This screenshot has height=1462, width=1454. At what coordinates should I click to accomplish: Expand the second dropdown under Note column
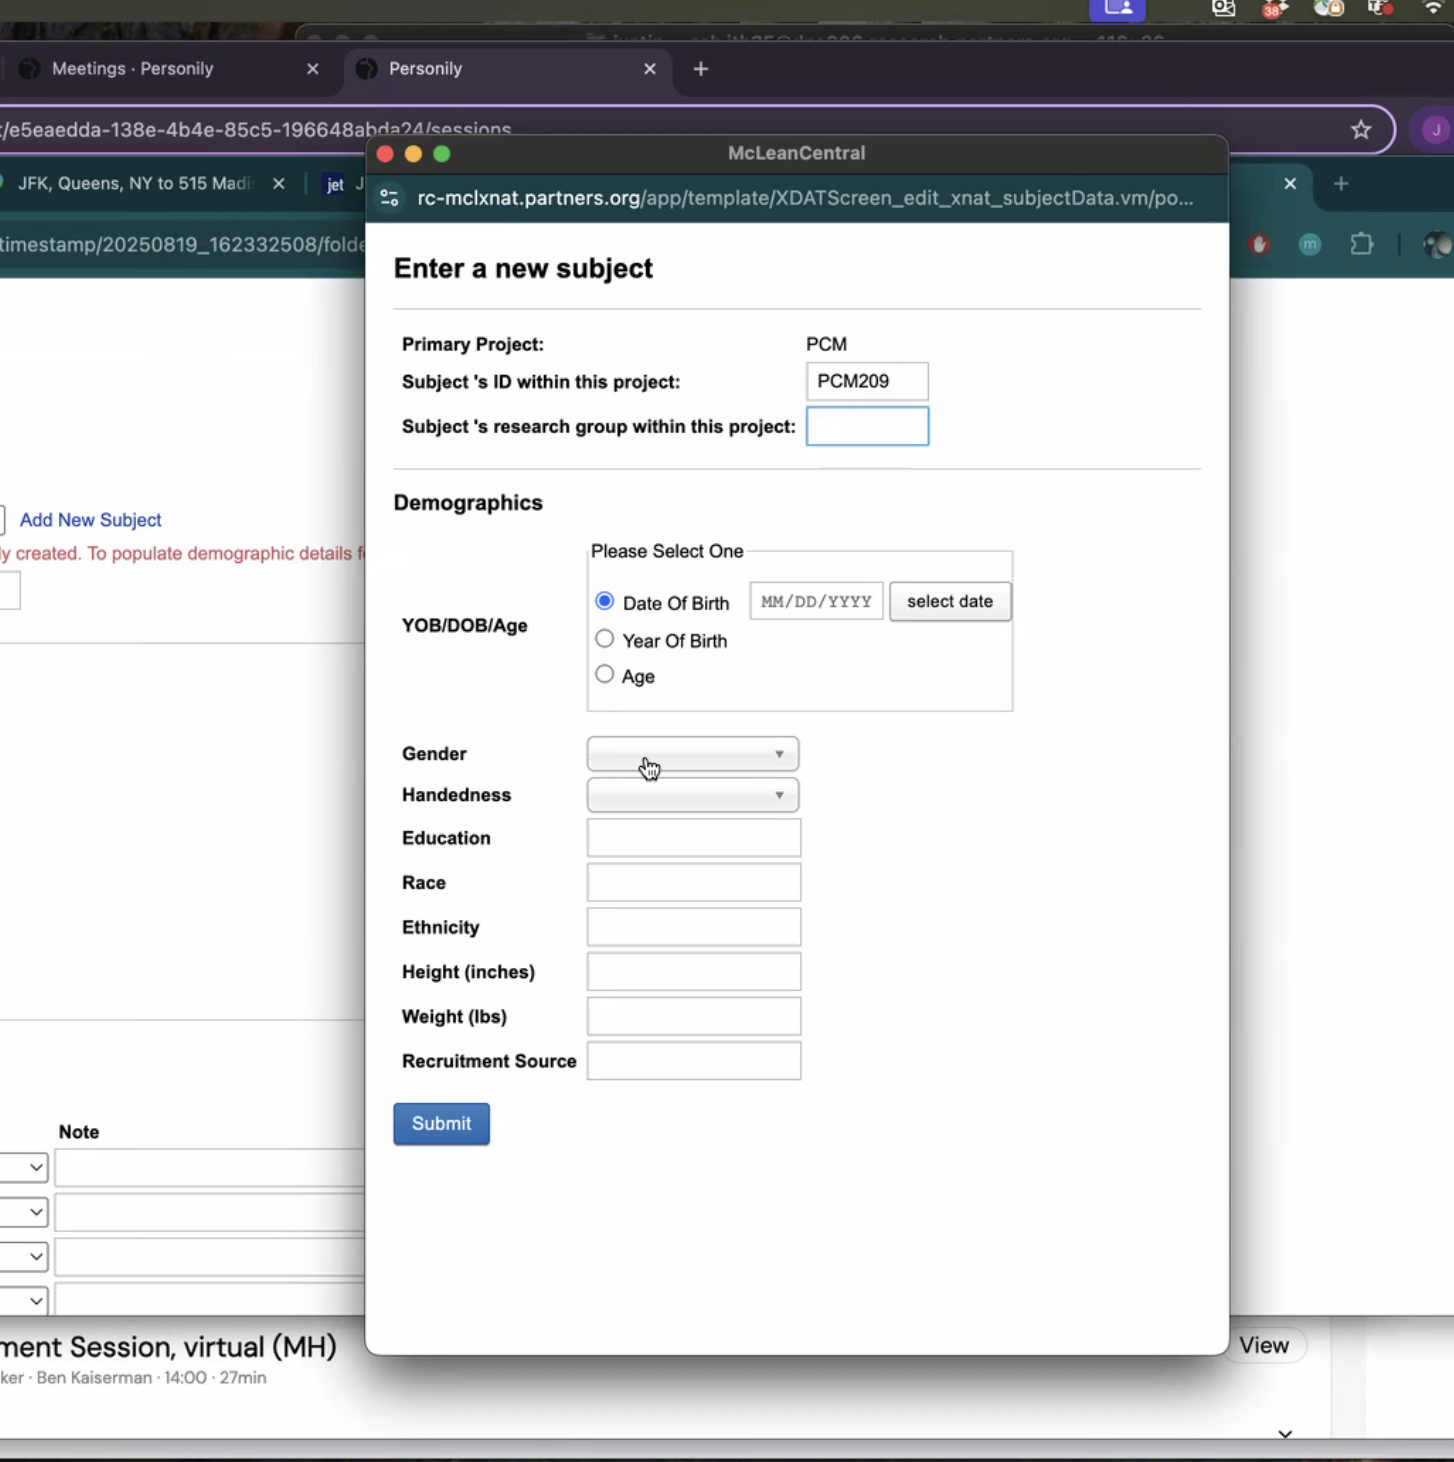coord(24,1212)
